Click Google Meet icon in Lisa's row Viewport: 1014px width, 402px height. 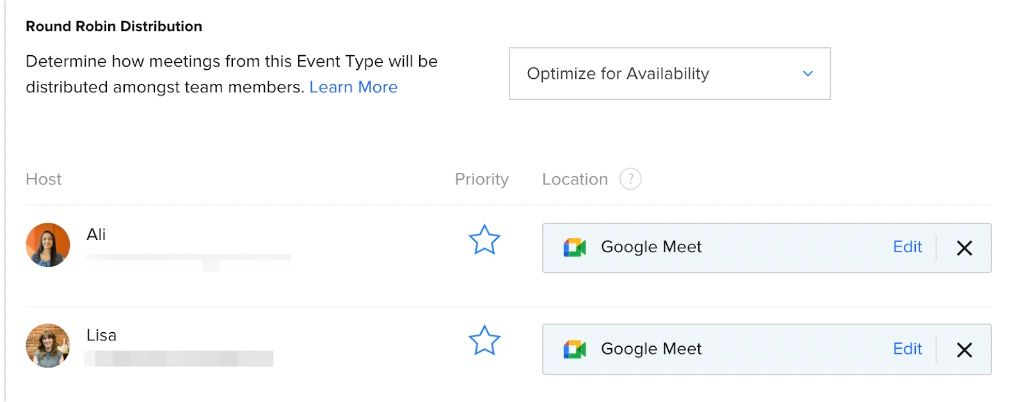tap(574, 350)
